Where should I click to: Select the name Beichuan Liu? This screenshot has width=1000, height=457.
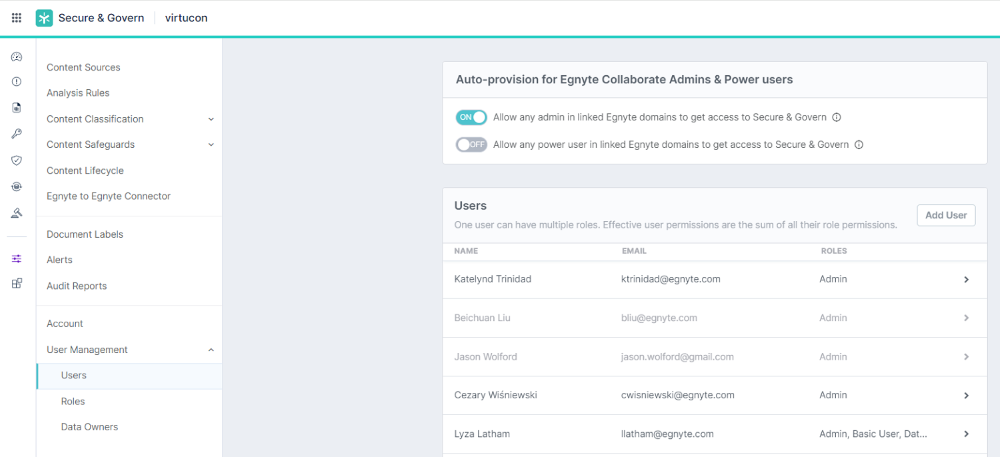pos(482,317)
